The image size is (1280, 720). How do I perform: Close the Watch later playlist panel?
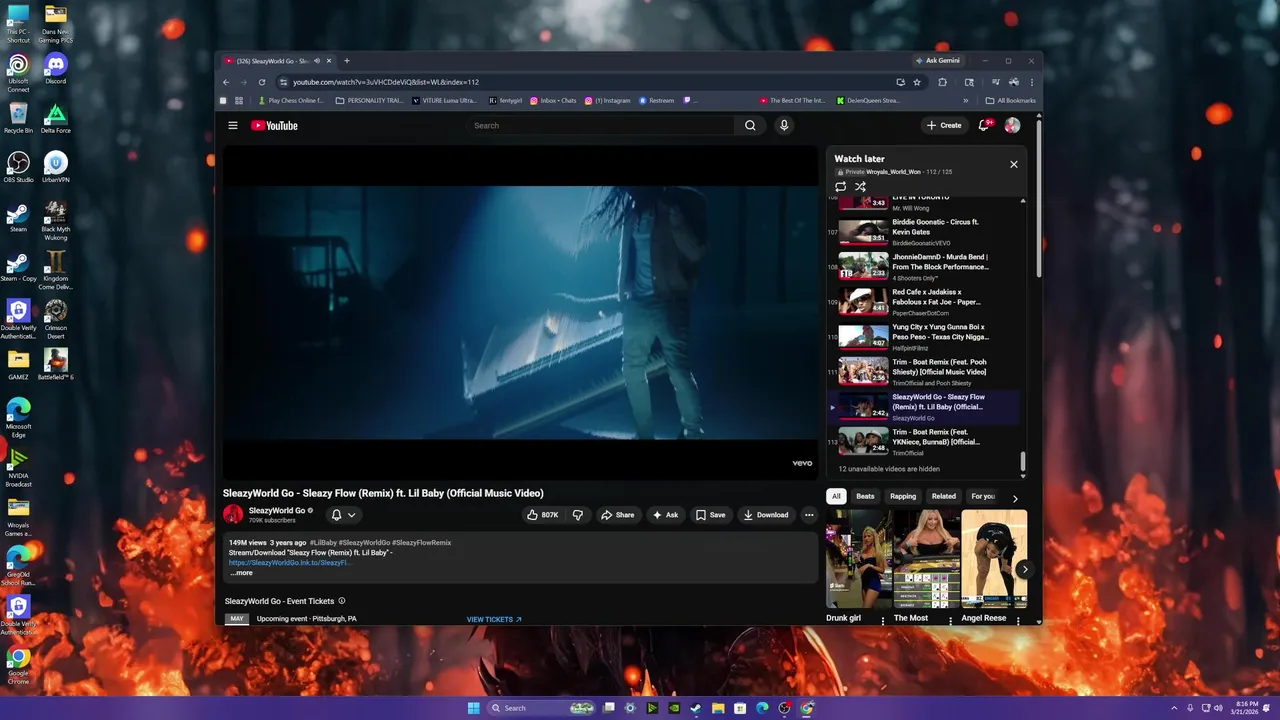pyautogui.click(x=1014, y=164)
